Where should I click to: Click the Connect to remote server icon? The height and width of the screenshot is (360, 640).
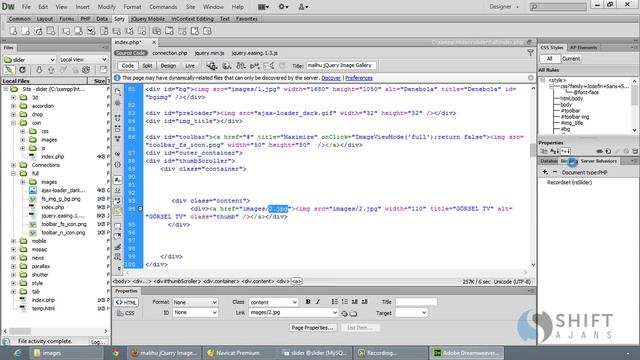9,70
